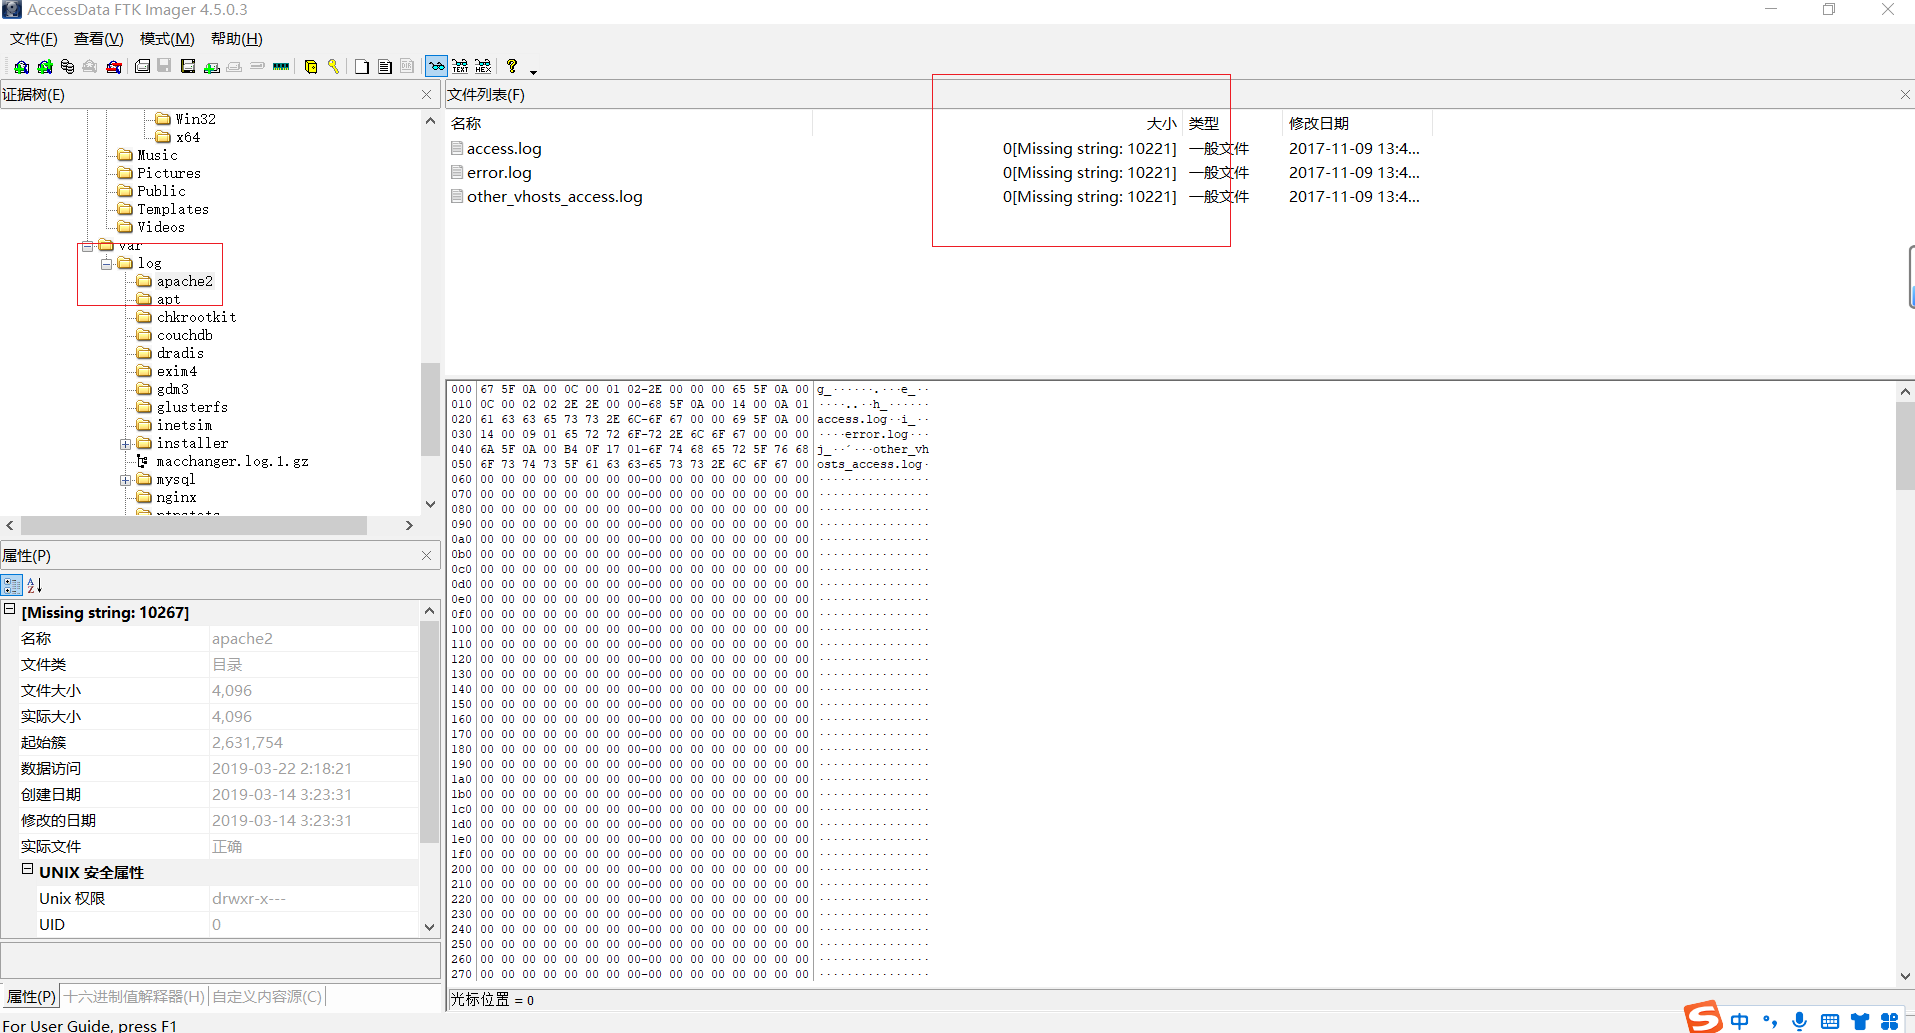Click the Create Disk Image icon
The image size is (1915, 1033).
point(142,66)
